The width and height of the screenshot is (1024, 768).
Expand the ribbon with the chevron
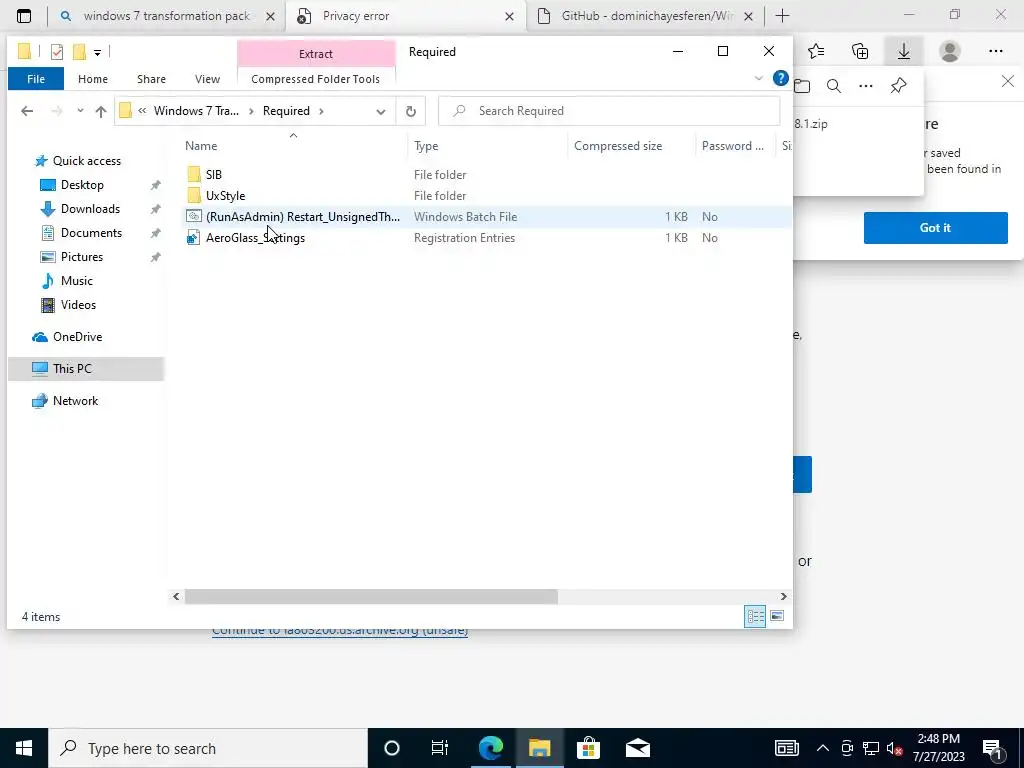click(x=759, y=78)
